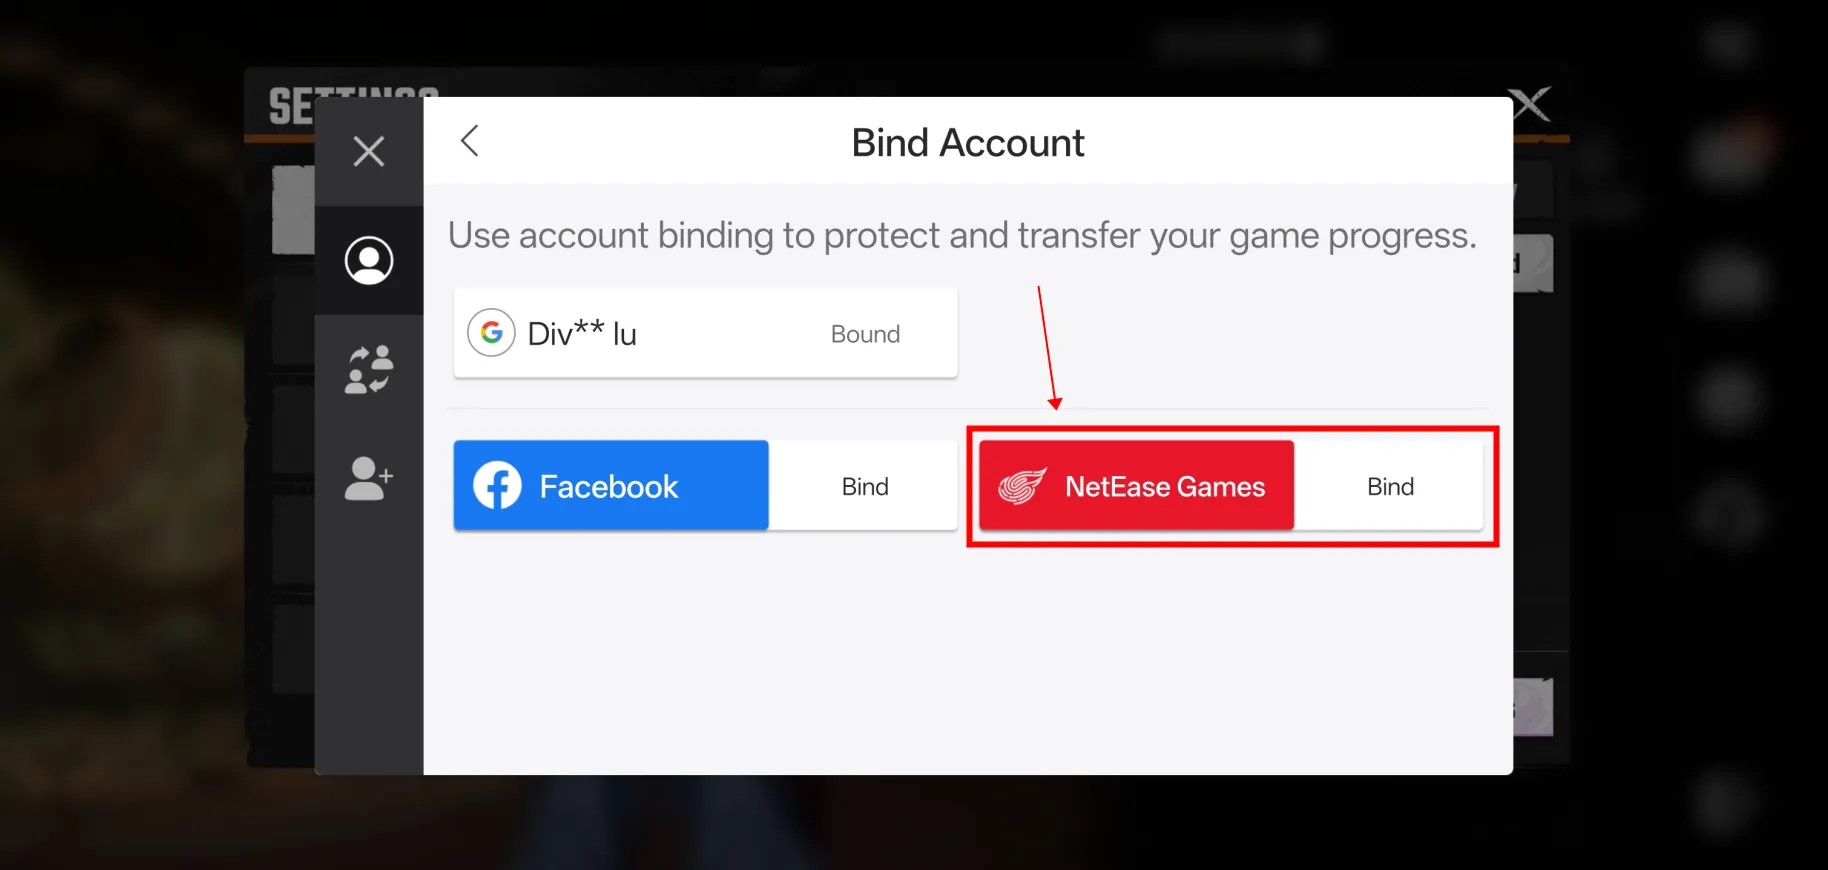Close the account panel with the sidebar X
This screenshot has width=1828, height=870.
369,151
